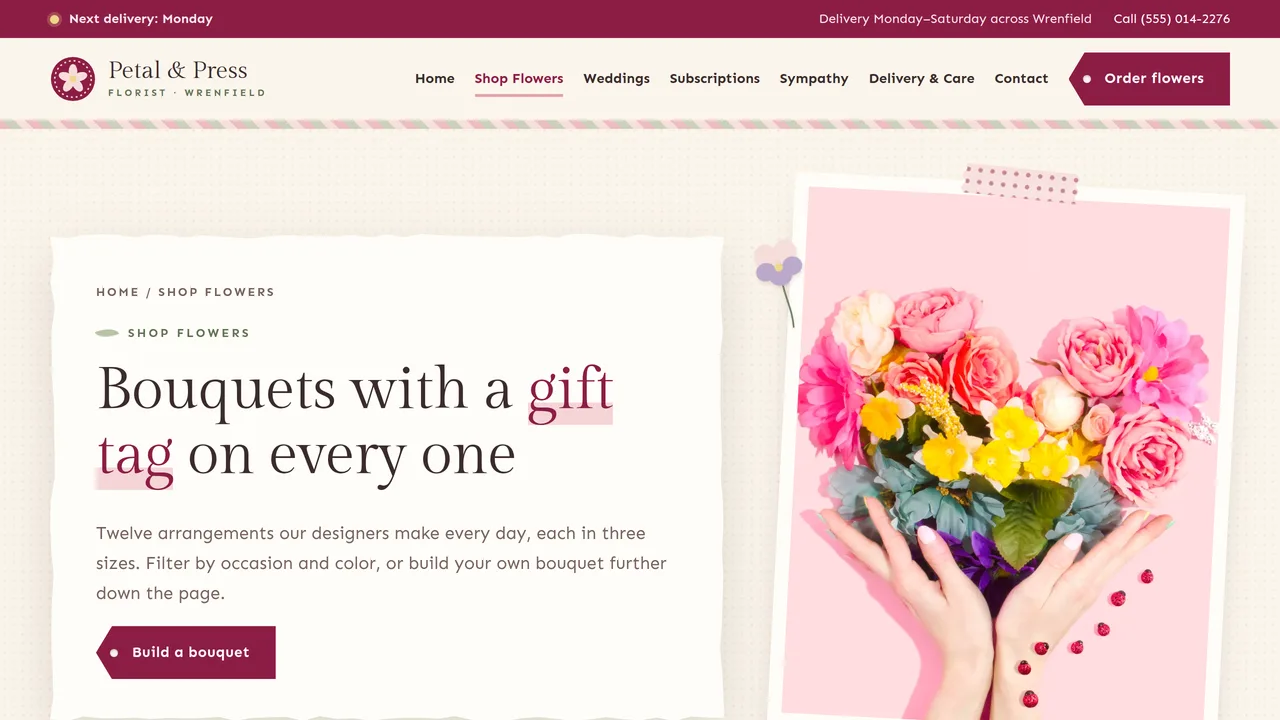Click the Order flowers button
The image size is (1280, 720).
[x=1150, y=79]
